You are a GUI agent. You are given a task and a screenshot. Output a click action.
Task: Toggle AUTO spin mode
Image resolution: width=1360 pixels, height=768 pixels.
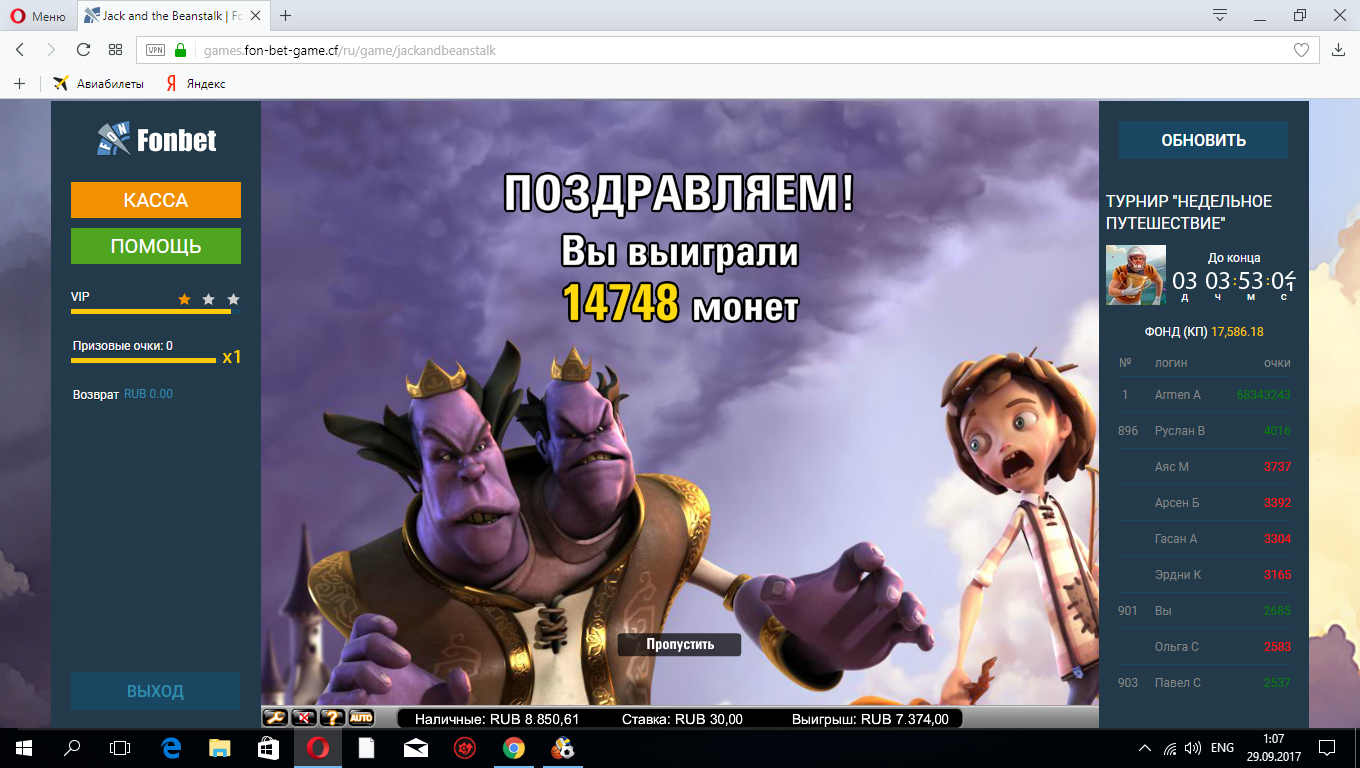tap(359, 717)
